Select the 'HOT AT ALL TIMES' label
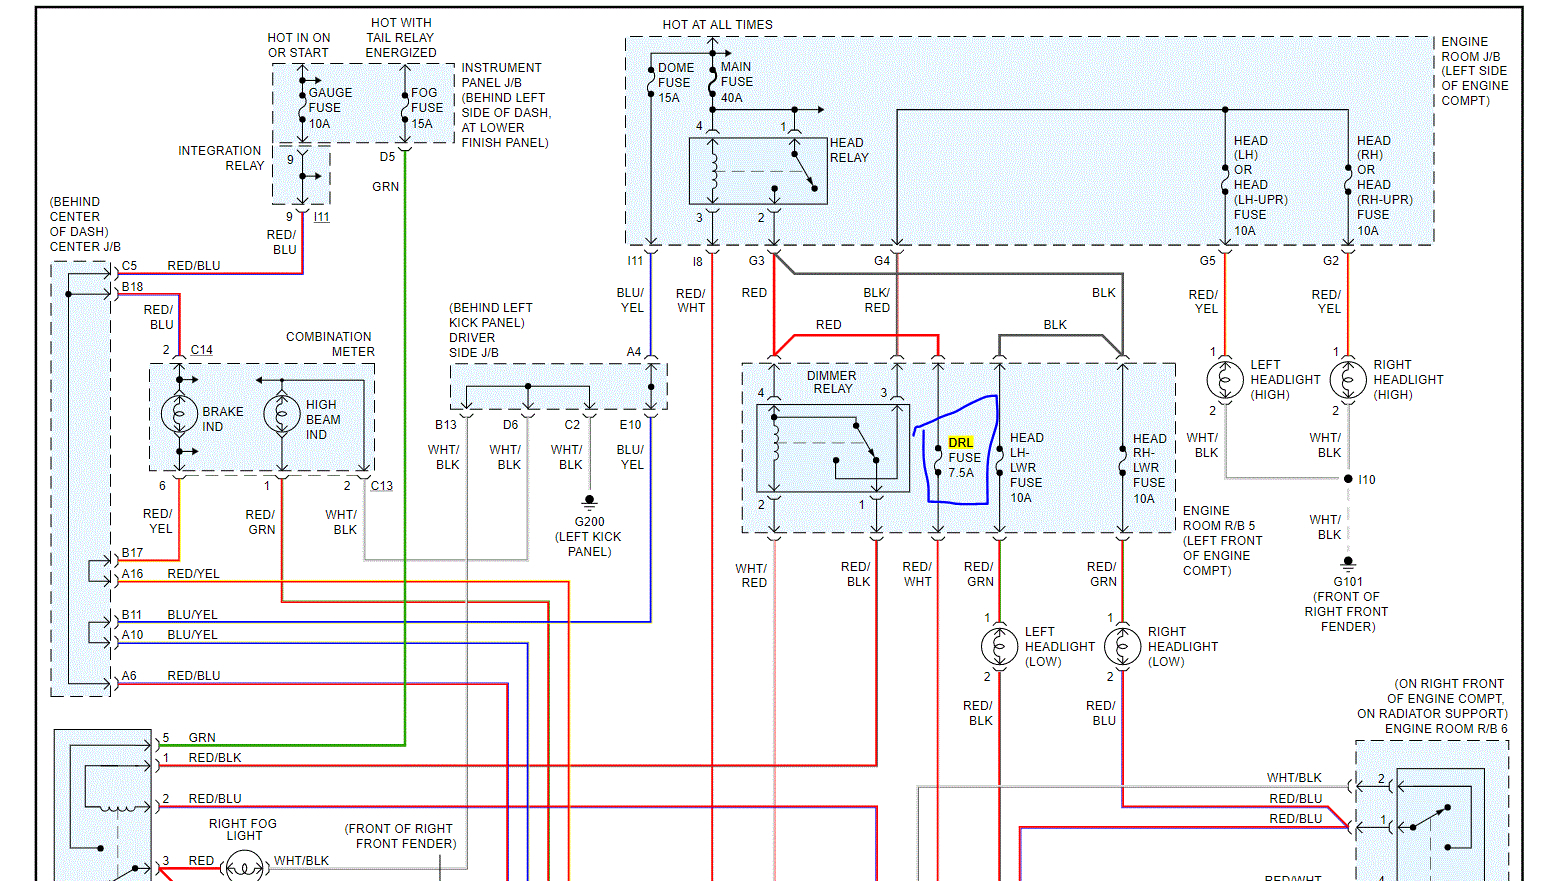This screenshot has width=1545, height=881. coord(717,25)
